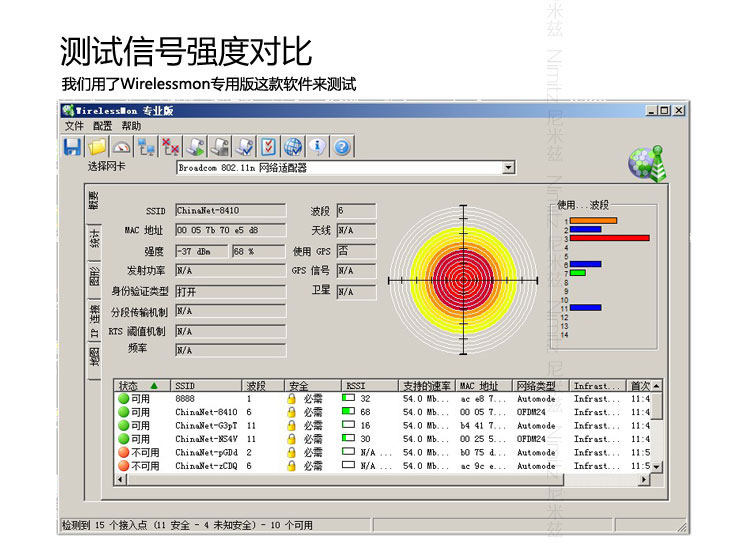This screenshot has height=550, width=750.
Task: Click the green channel 7 usage bar
Action: click(x=577, y=273)
